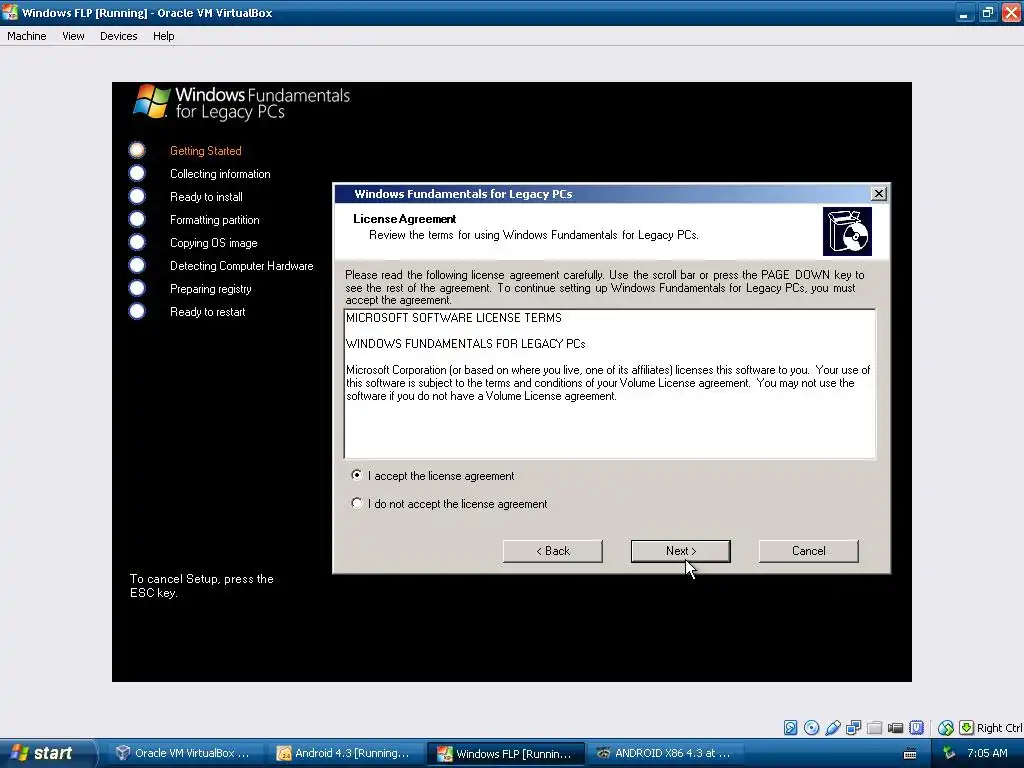Restore the VirtualBox window size
The image size is (1024, 768).
click(987, 12)
